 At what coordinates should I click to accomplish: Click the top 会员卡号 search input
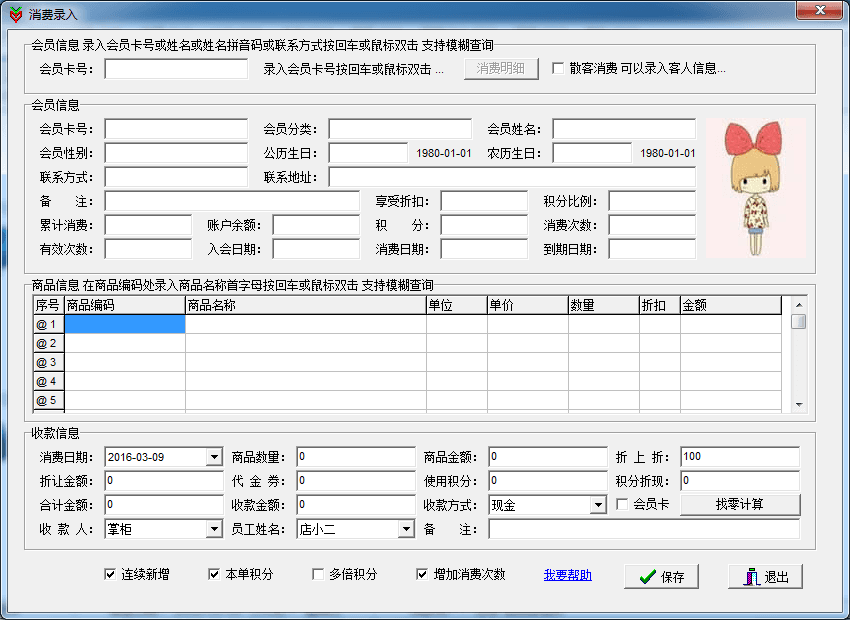pyautogui.click(x=176, y=69)
